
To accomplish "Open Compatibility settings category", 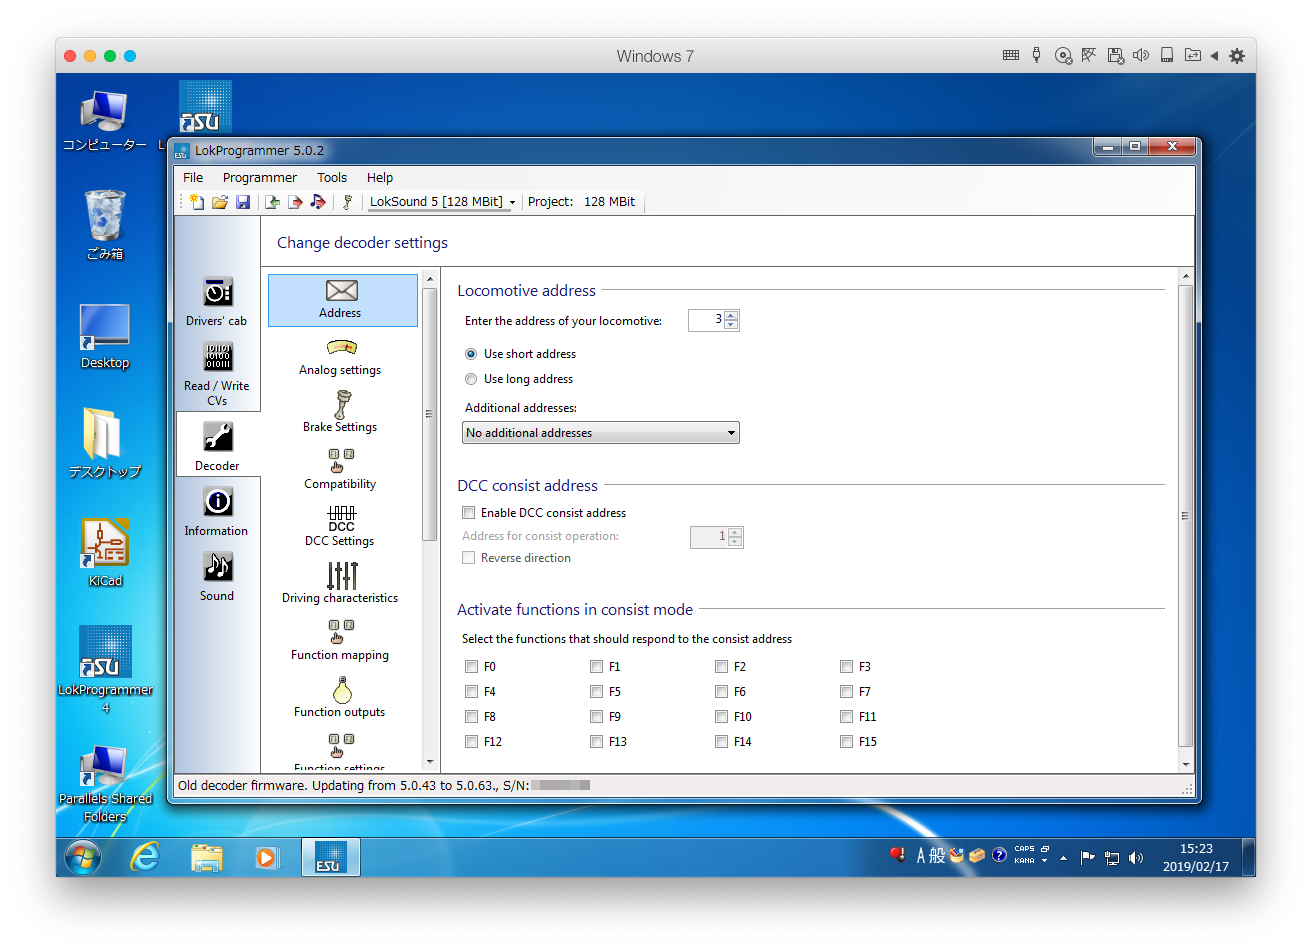I will coord(340,471).
